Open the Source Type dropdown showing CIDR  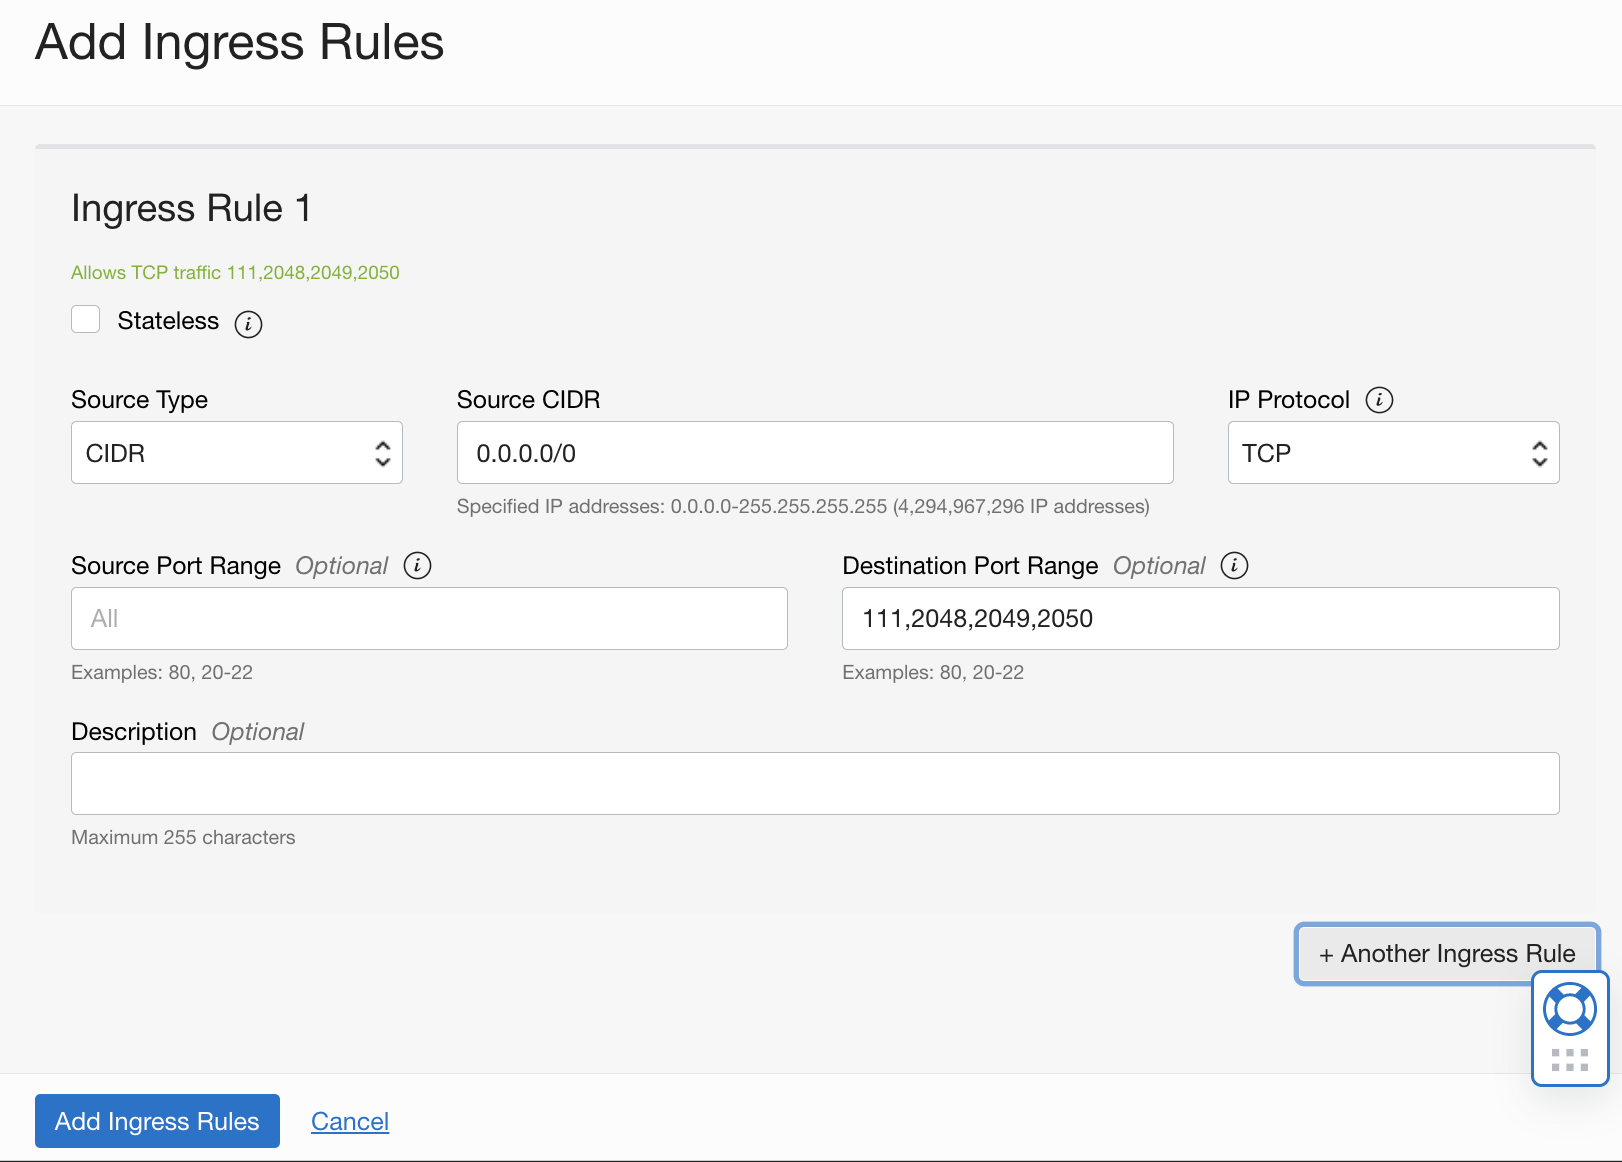237,453
